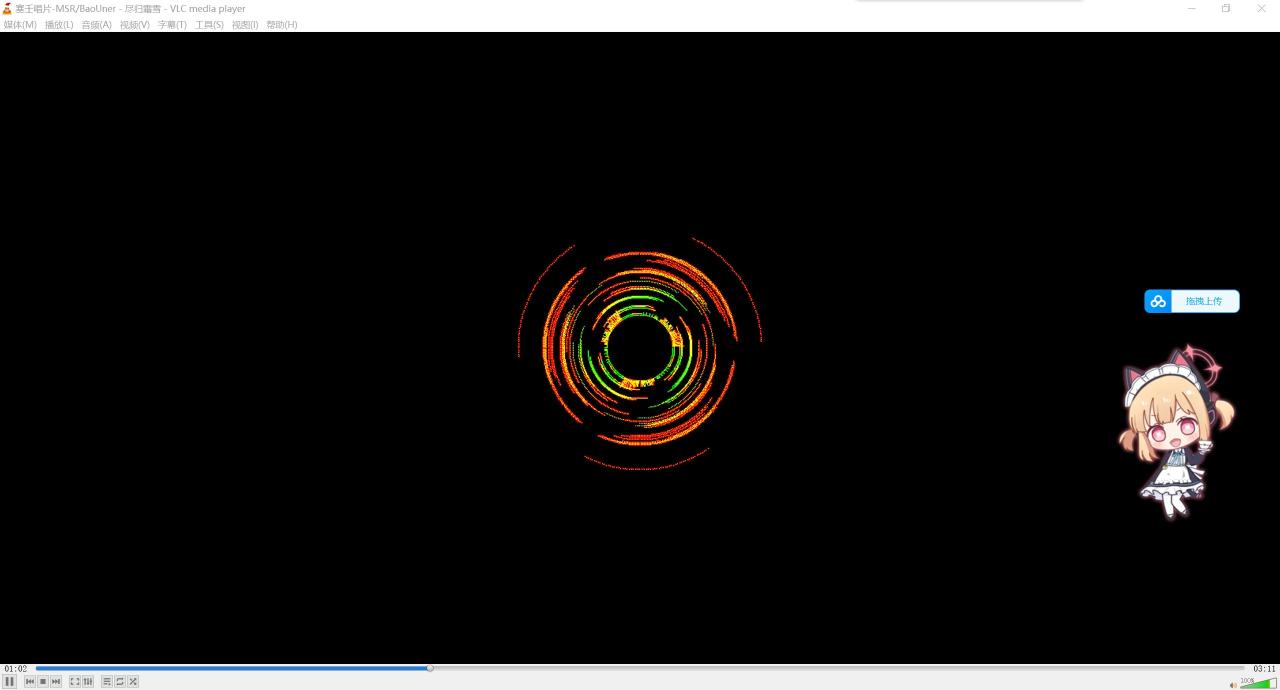
Task: Open extended settings and effects panel
Action: tap(88, 681)
